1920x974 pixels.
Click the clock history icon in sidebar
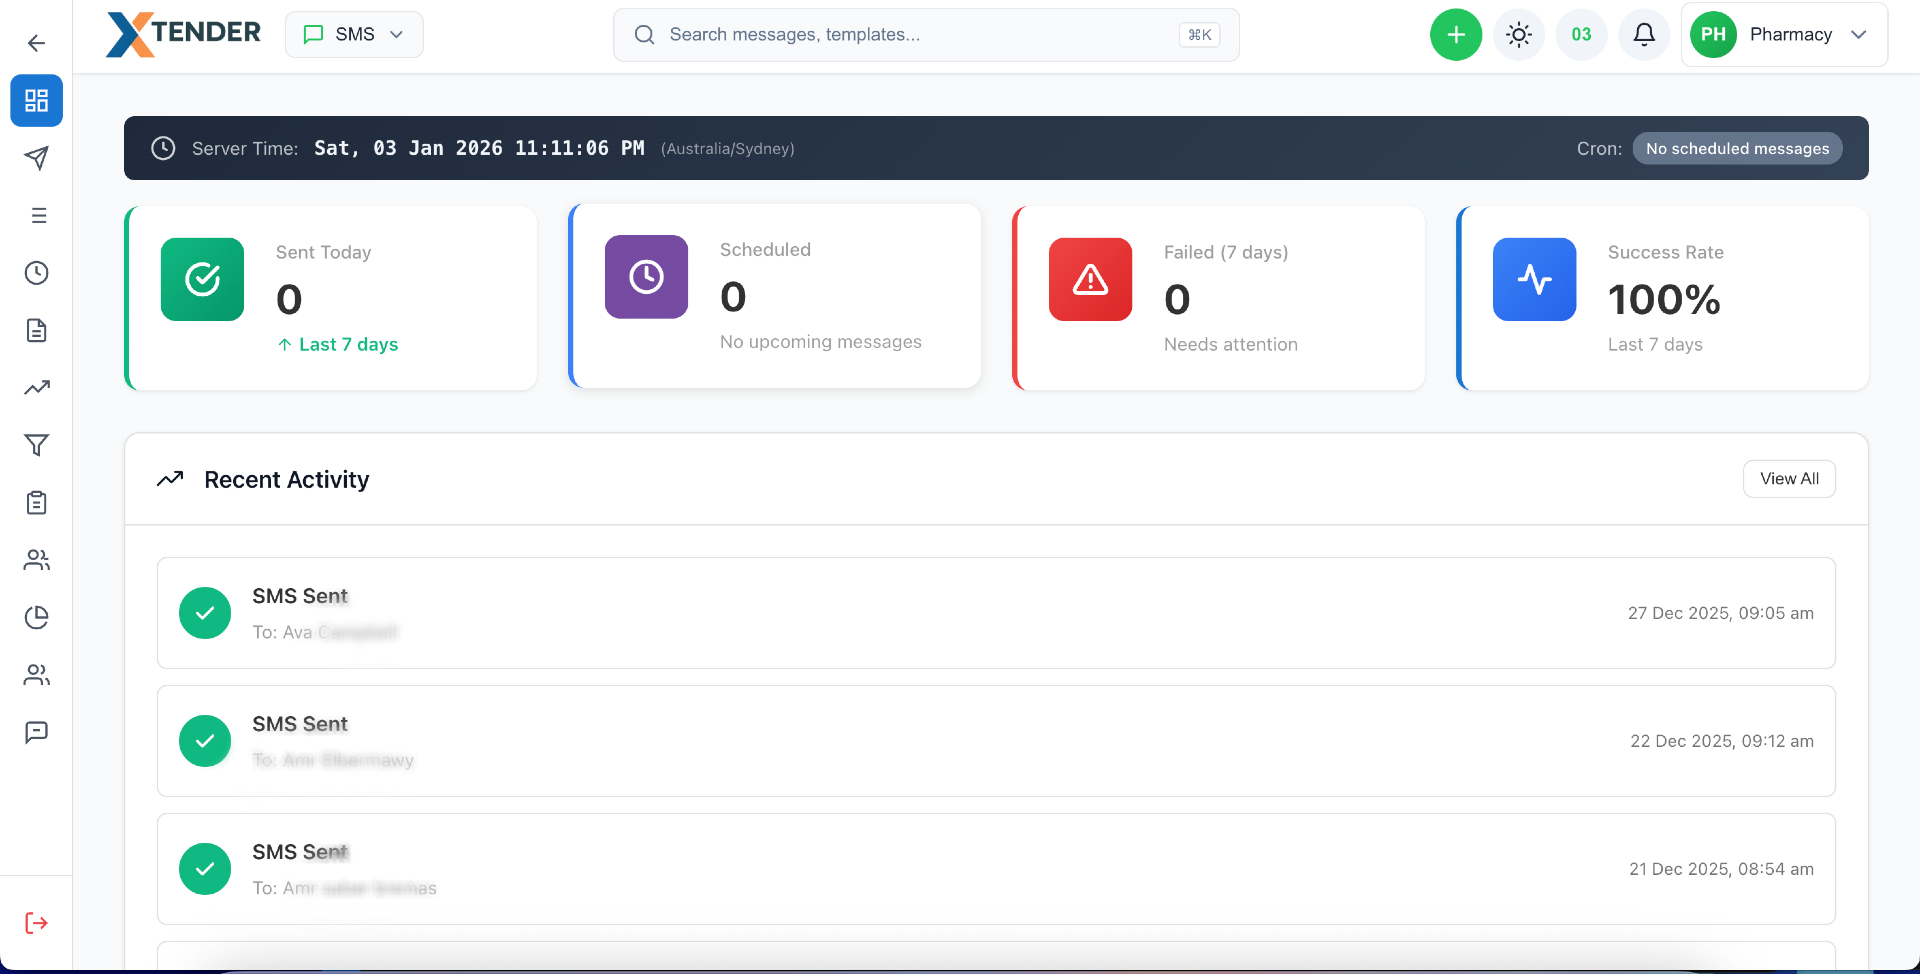click(x=36, y=273)
